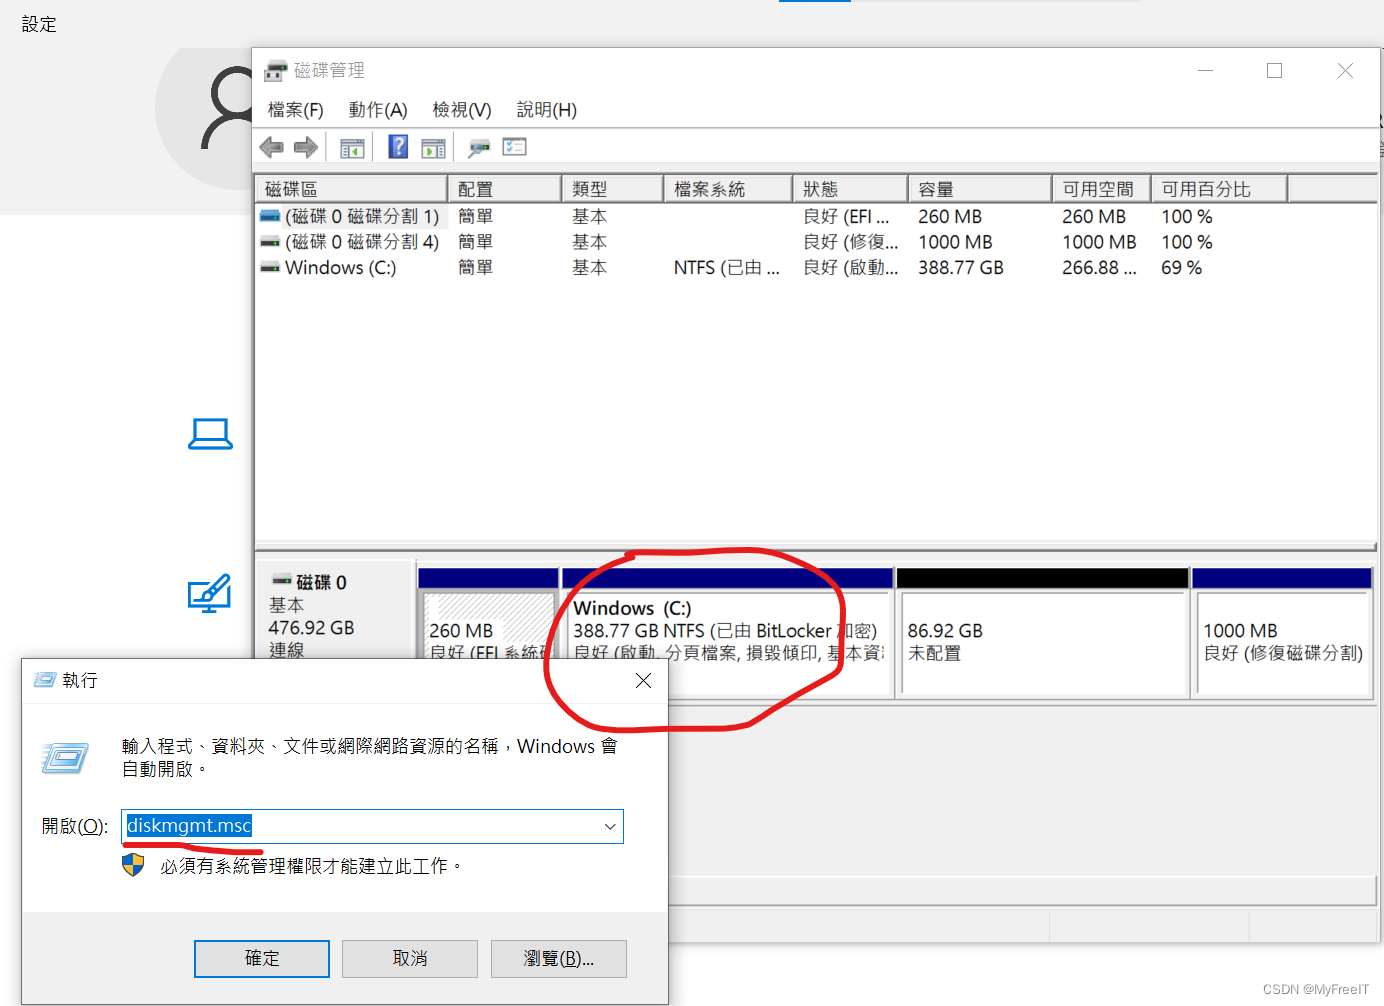This screenshot has width=1384, height=1006.
Task: Click the admin shield icon in 執行 dialog
Action: (x=133, y=865)
